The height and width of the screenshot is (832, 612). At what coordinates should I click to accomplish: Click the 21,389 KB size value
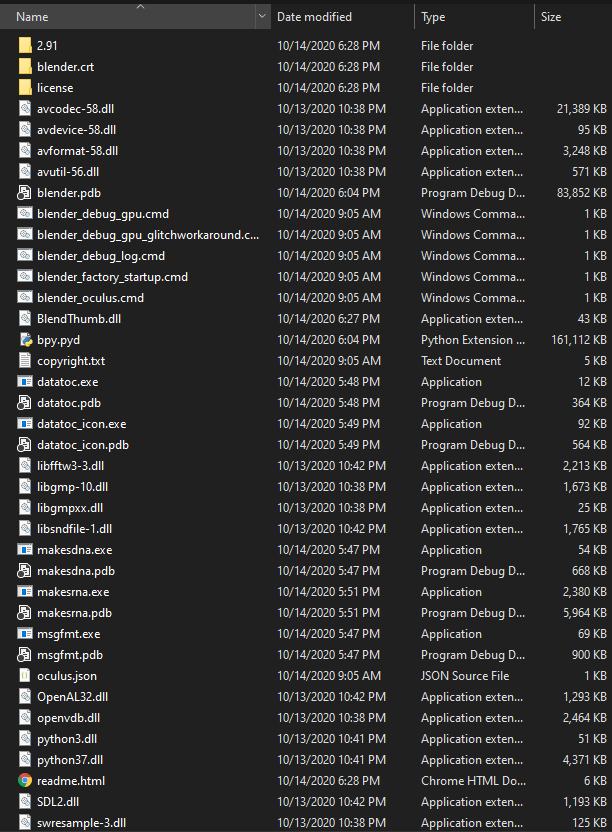coord(582,109)
